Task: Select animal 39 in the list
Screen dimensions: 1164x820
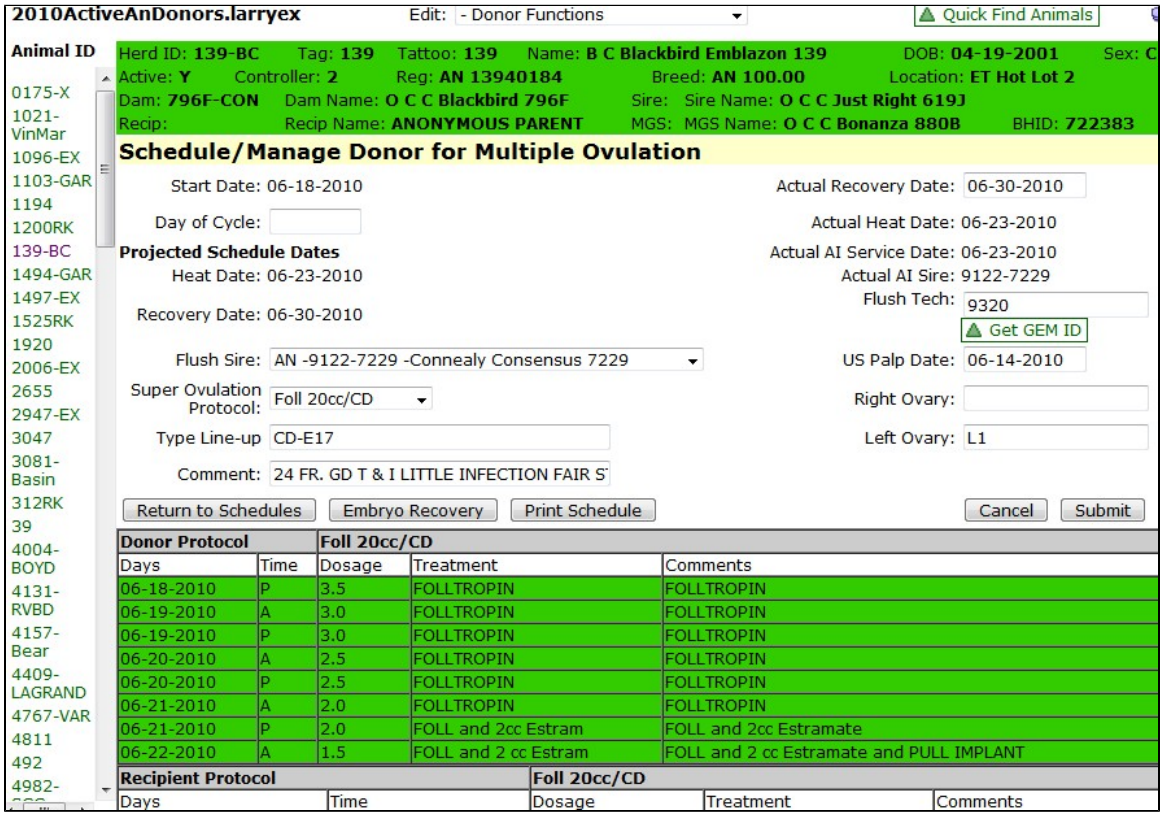Action: click(x=22, y=526)
